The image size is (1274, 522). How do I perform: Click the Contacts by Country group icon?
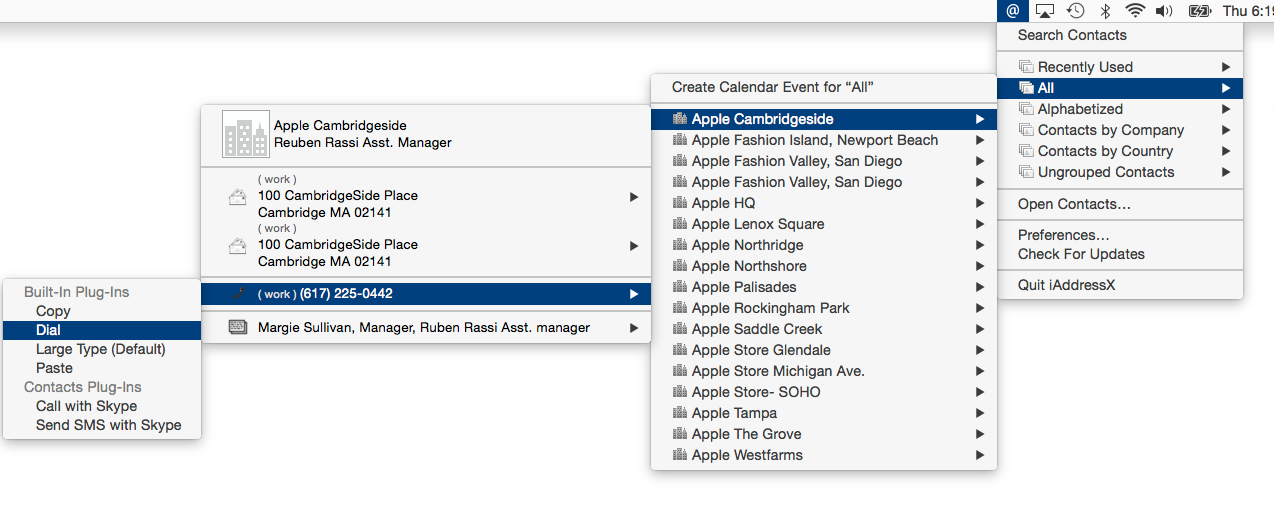coord(1026,151)
